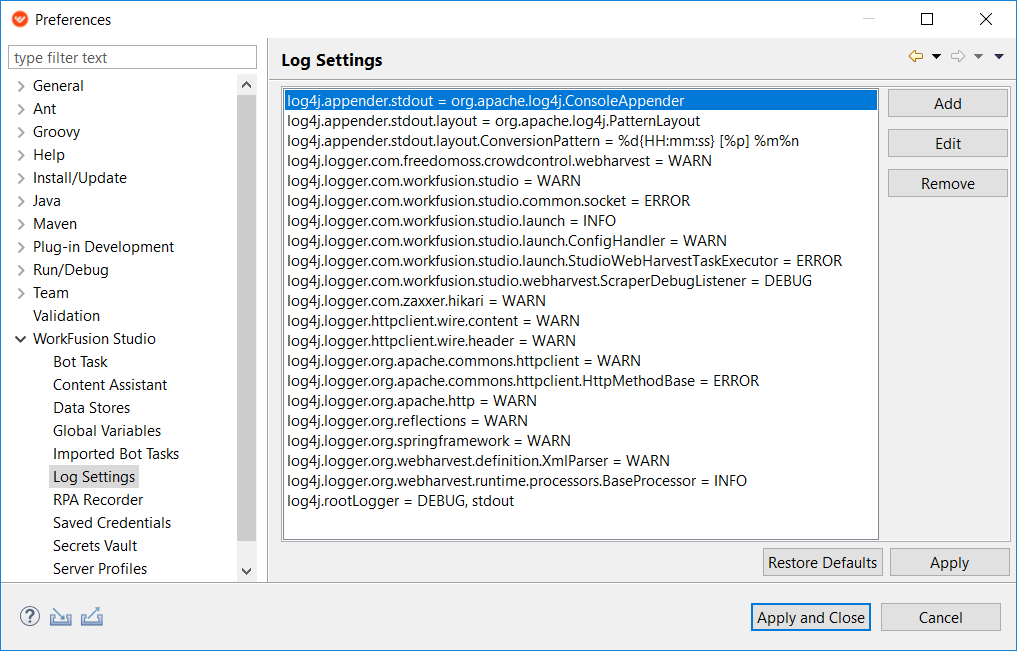Select the HttpMethodBase = ERROR entry
This screenshot has height=651, width=1017.
tap(580, 381)
